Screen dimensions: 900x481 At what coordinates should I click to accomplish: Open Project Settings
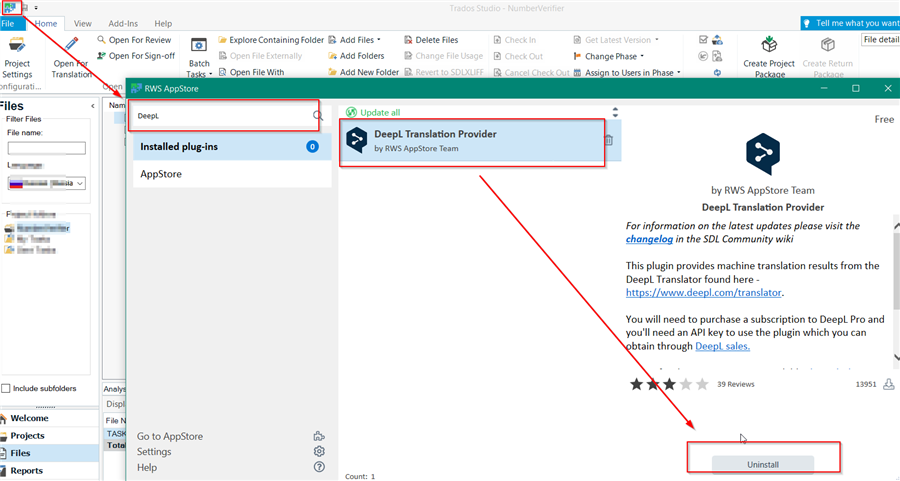pyautogui.click(x=17, y=57)
